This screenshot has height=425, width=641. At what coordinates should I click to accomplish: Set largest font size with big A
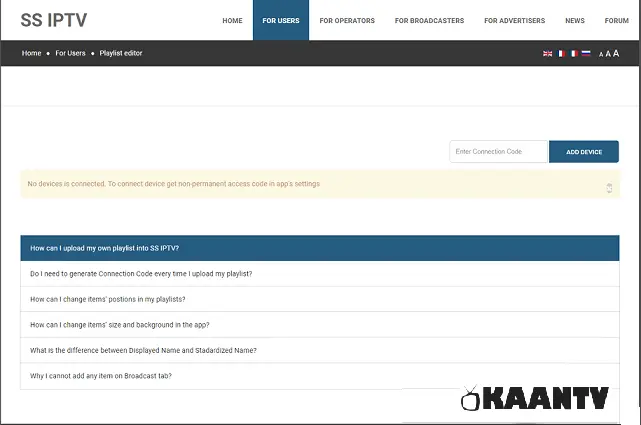[616, 53]
